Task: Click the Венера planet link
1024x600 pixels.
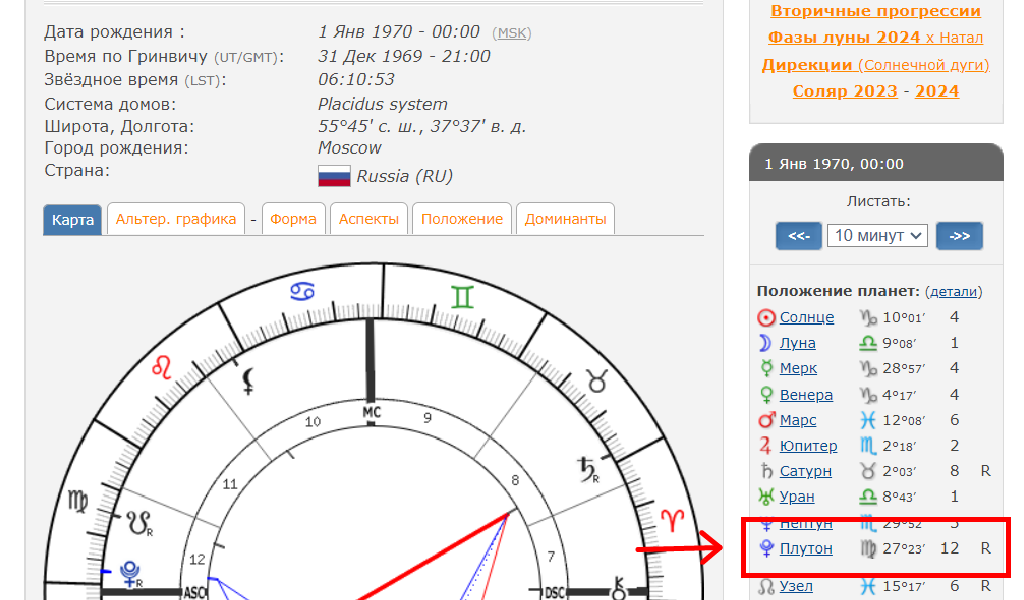Action: point(806,395)
